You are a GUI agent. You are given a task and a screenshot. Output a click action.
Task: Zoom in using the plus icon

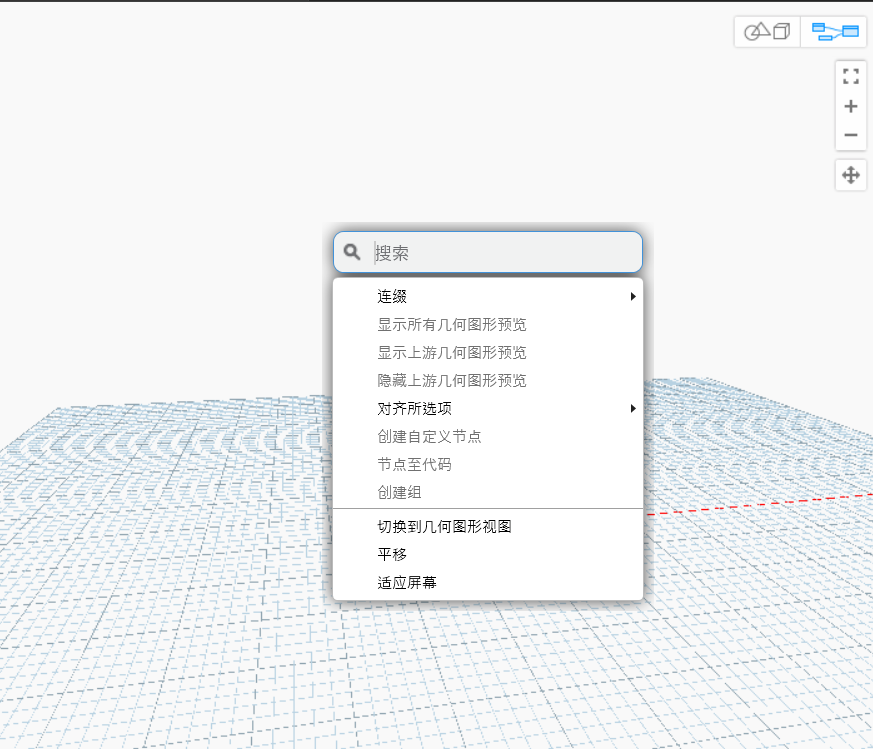[x=850, y=106]
